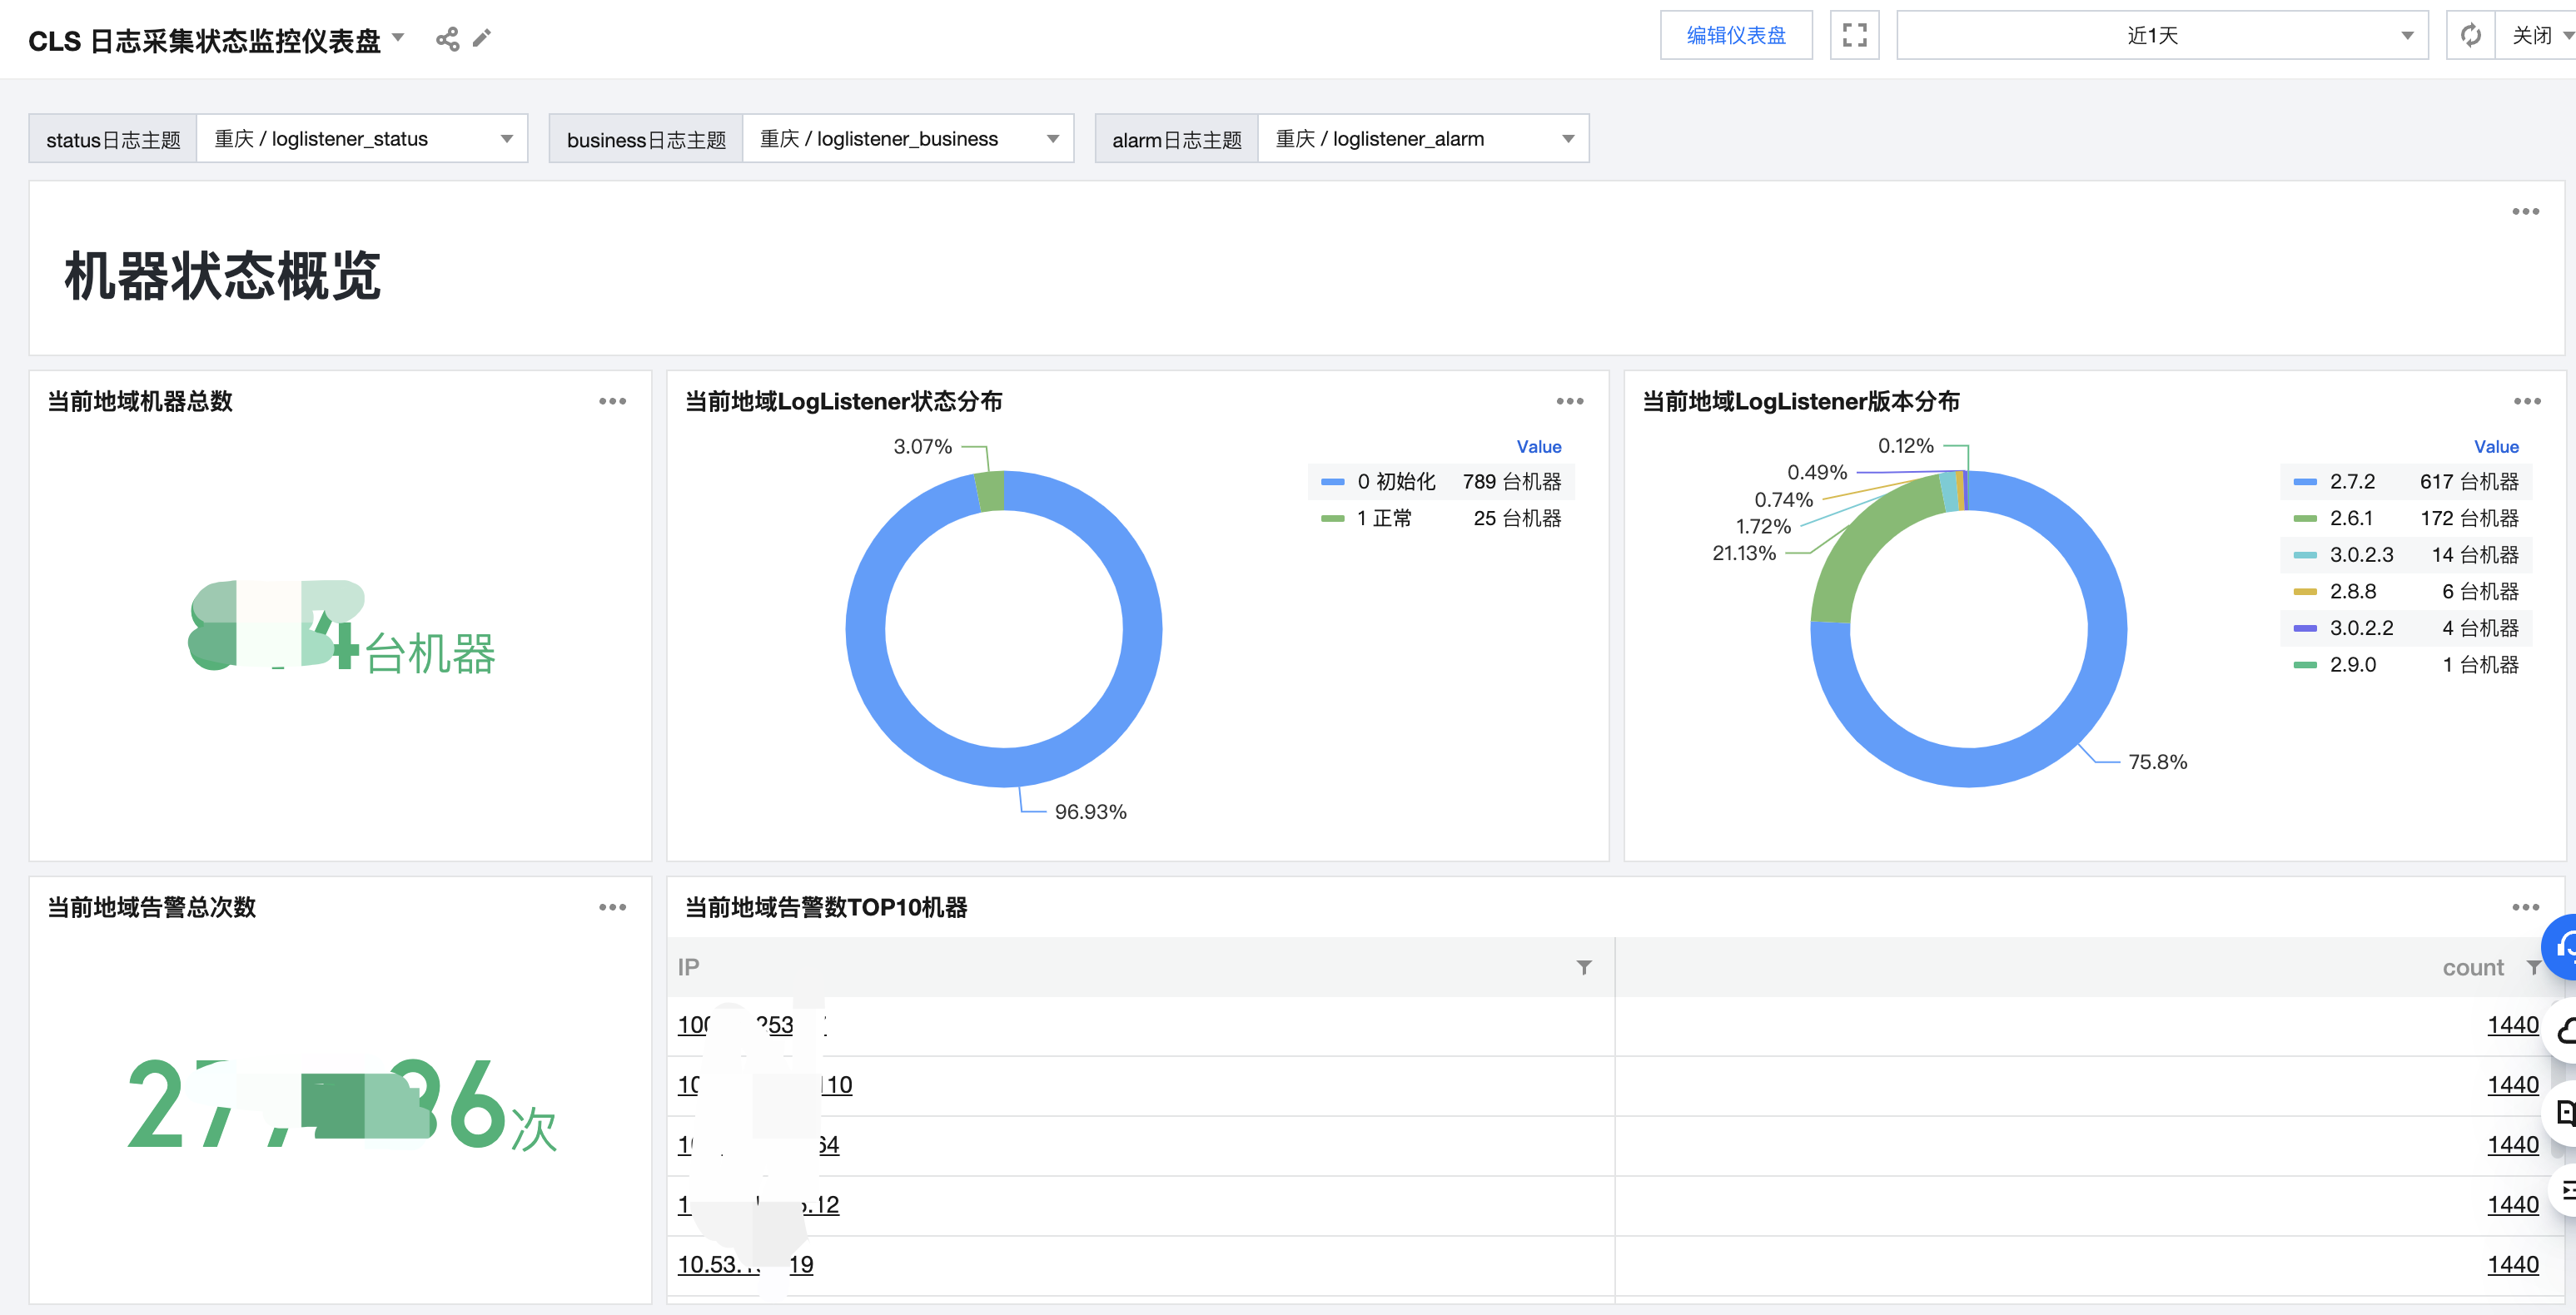Toggle the 0 初始化 legend swatch

click(1332, 483)
